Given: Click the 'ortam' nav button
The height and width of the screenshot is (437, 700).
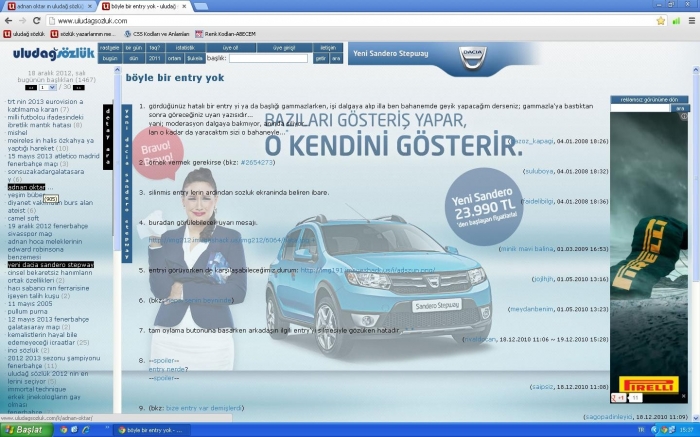Looking at the screenshot, I should (x=175, y=58).
